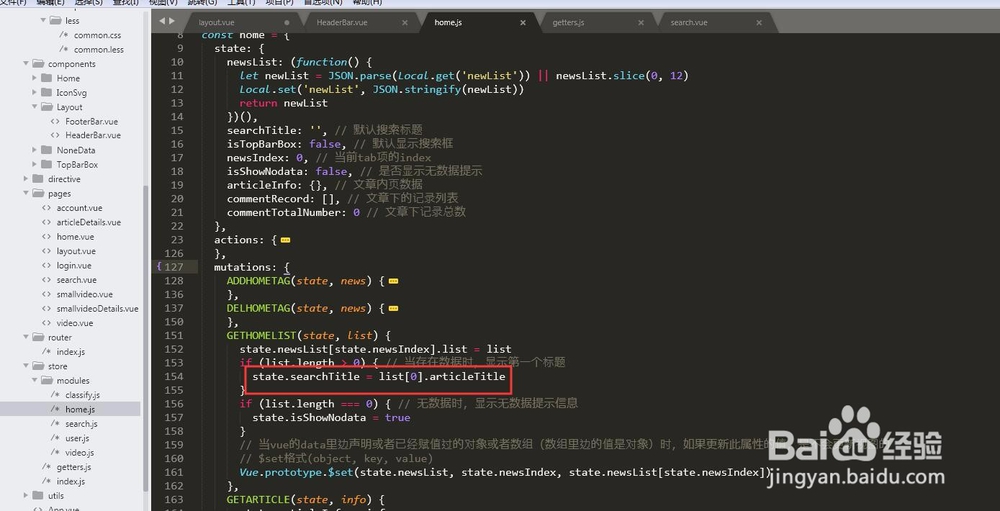The height and width of the screenshot is (511, 1000).
Task: Collapse the components folder arrow
Action: pos(26,64)
